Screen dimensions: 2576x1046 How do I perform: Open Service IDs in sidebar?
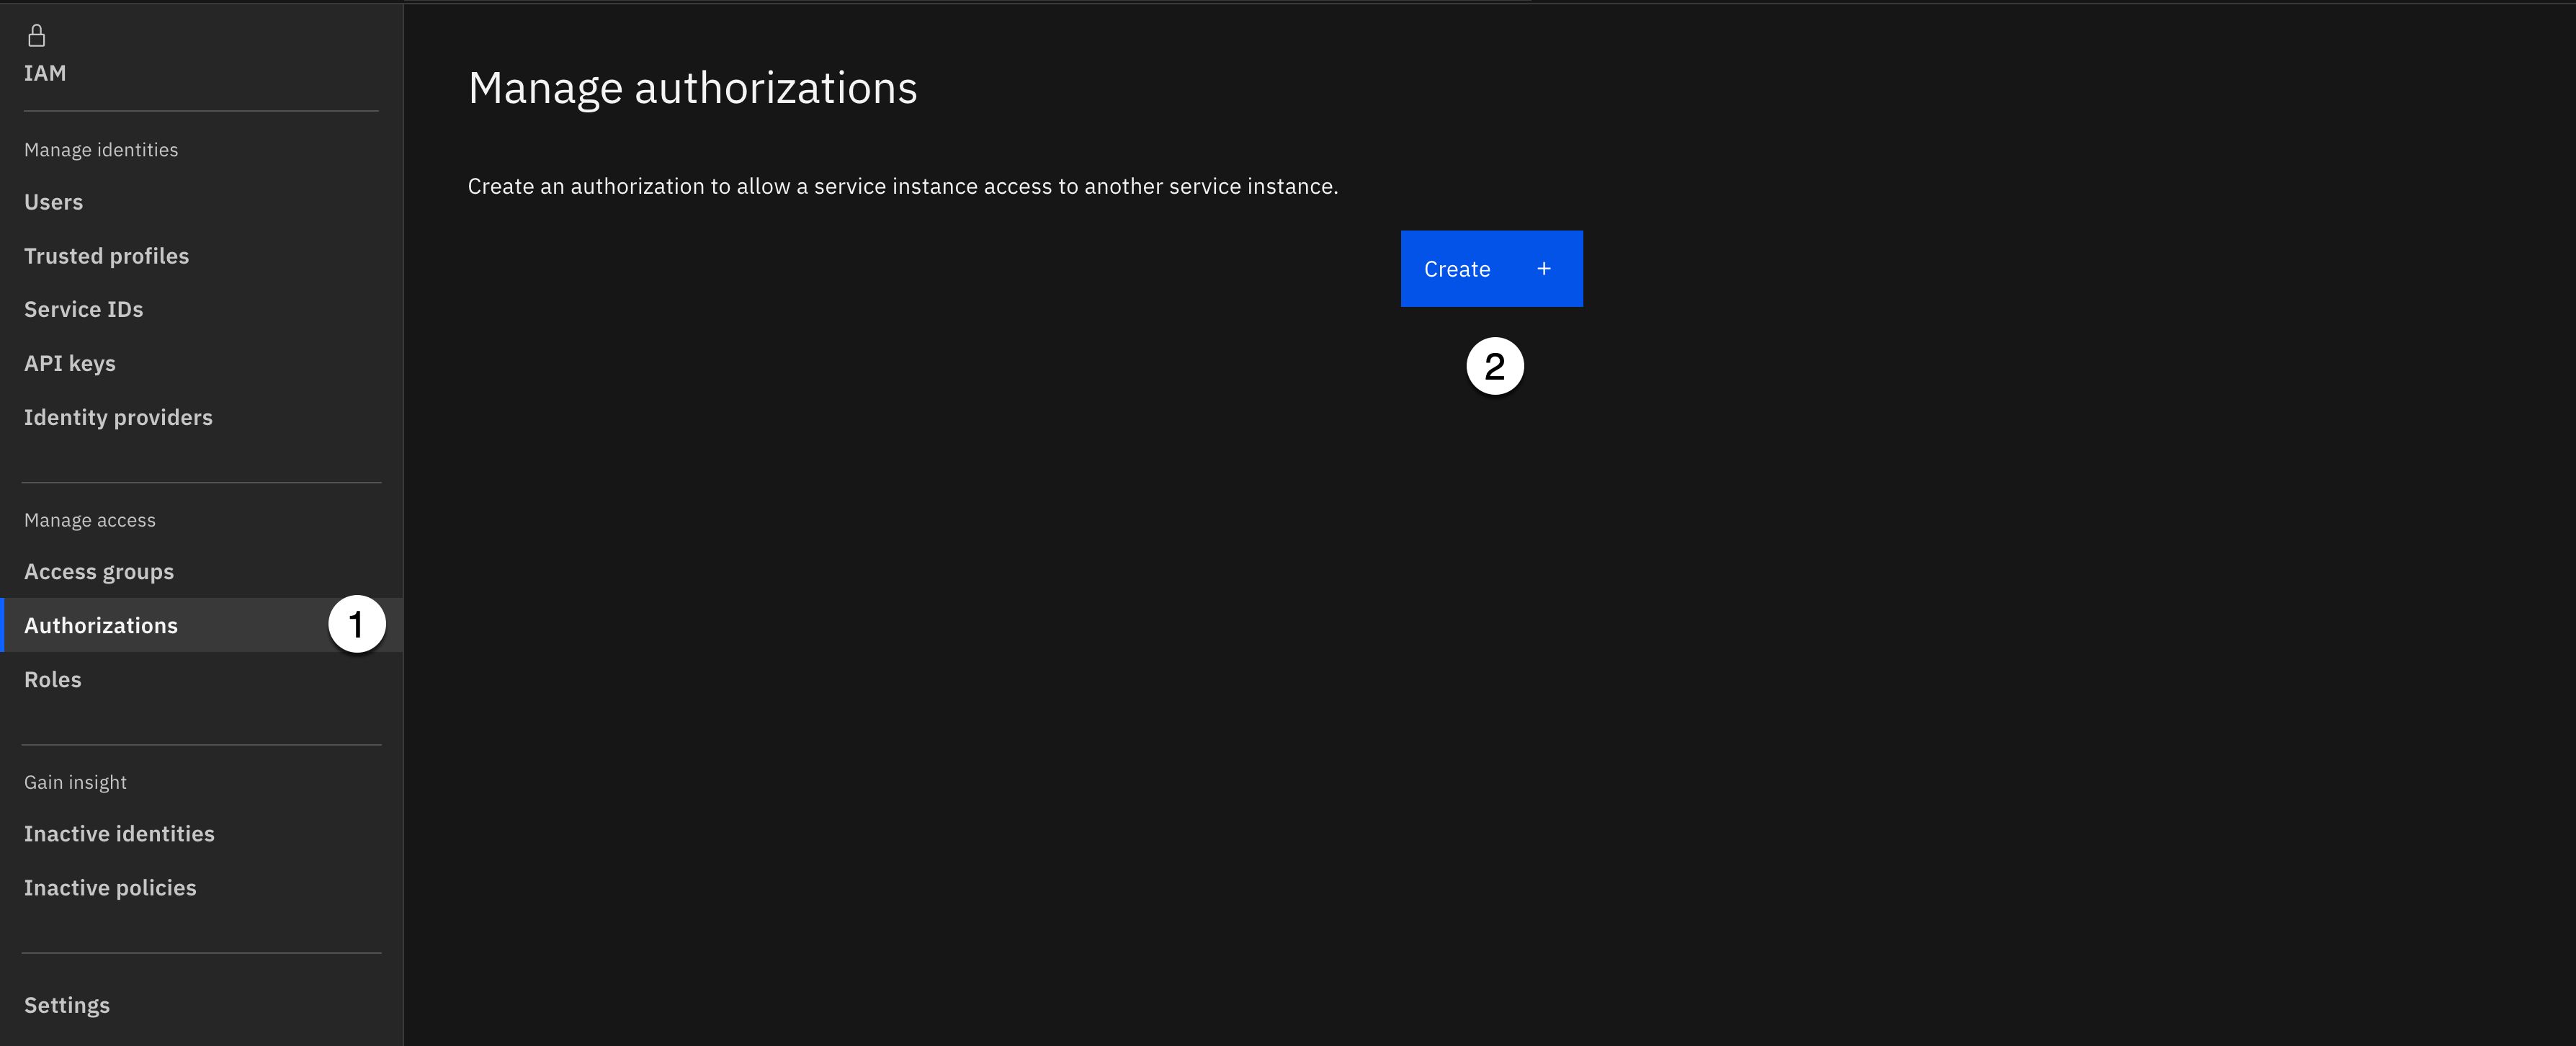(83, 310)
